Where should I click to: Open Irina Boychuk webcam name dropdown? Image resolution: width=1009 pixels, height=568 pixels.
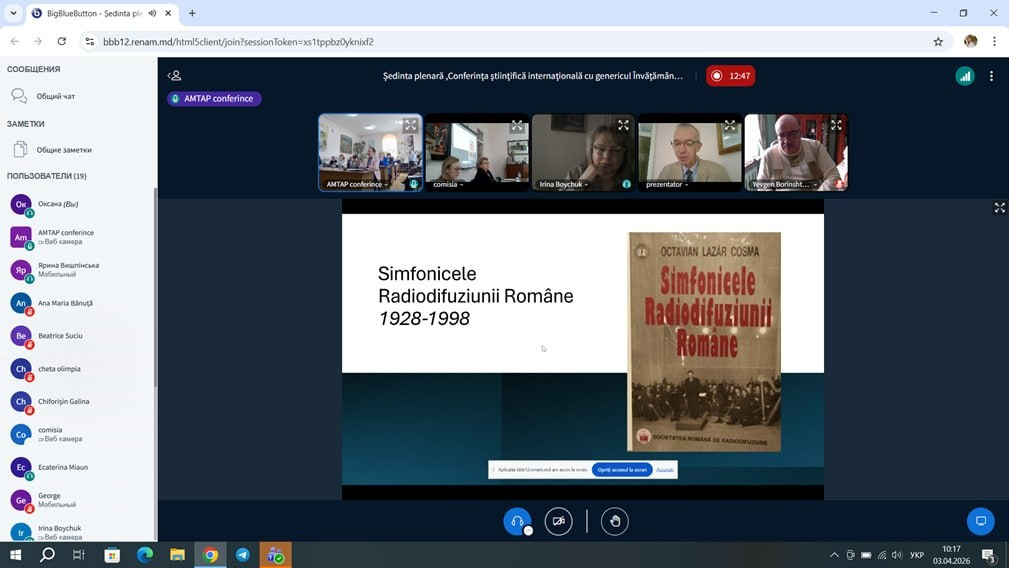point(563,185)
